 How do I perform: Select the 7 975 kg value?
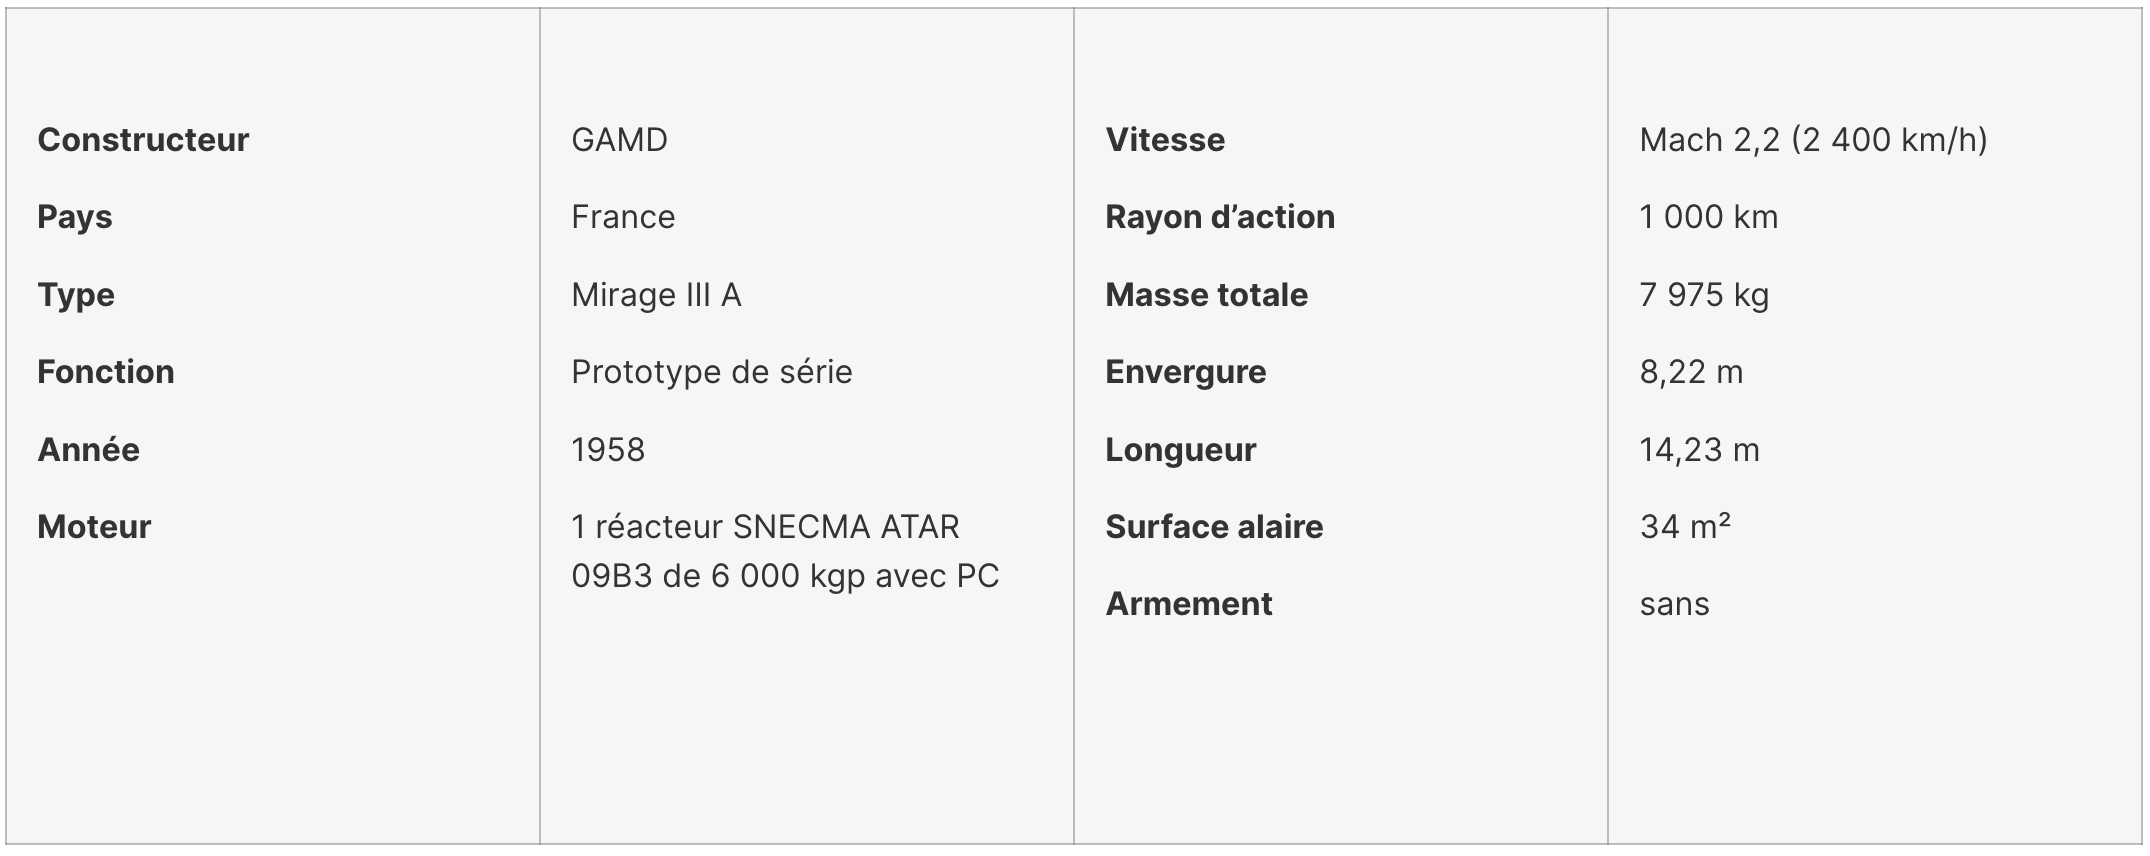tap(1704, 295)
